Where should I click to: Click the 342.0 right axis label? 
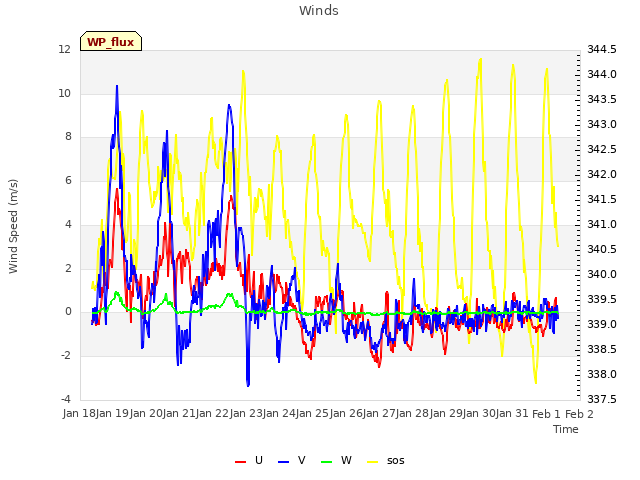(x=602, y=174)
